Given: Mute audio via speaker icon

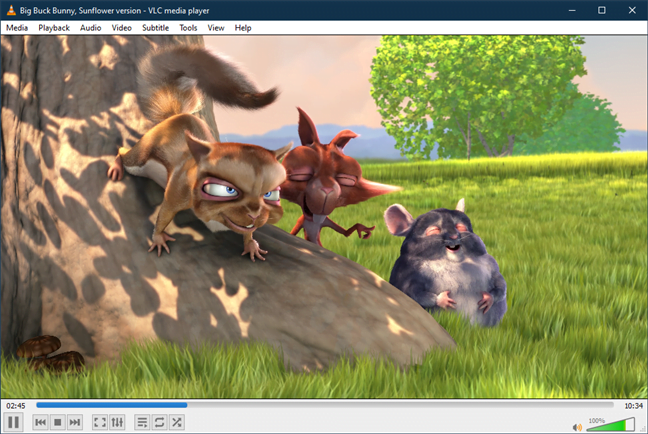Looking at the screenshot, I should pyautogui.click(x=577, y=427).
